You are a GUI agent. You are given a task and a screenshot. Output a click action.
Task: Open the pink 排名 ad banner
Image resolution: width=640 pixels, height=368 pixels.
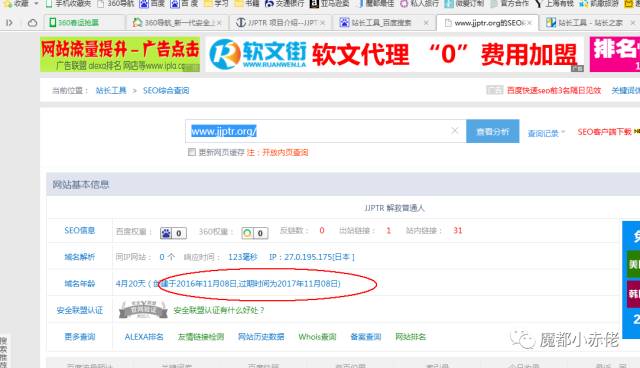(x=615, y=54)
